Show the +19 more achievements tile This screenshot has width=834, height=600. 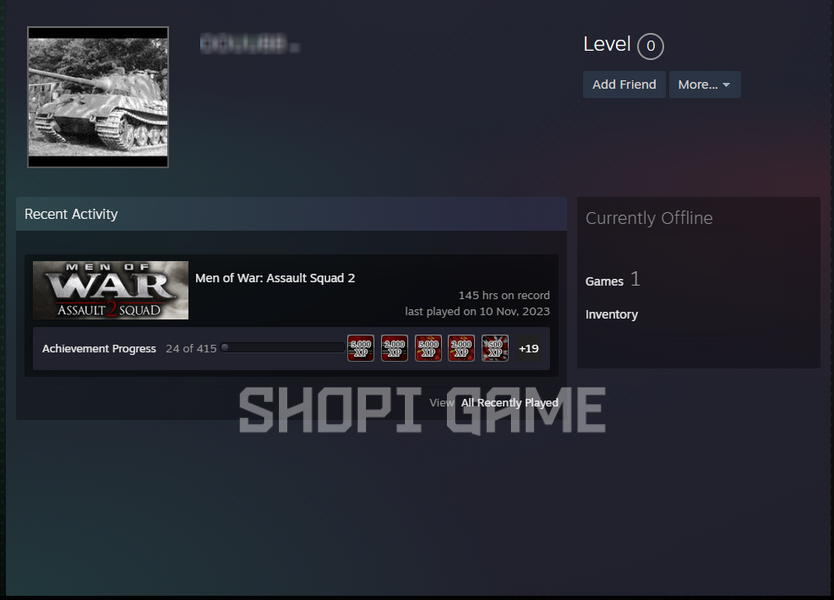pos(529,348)
